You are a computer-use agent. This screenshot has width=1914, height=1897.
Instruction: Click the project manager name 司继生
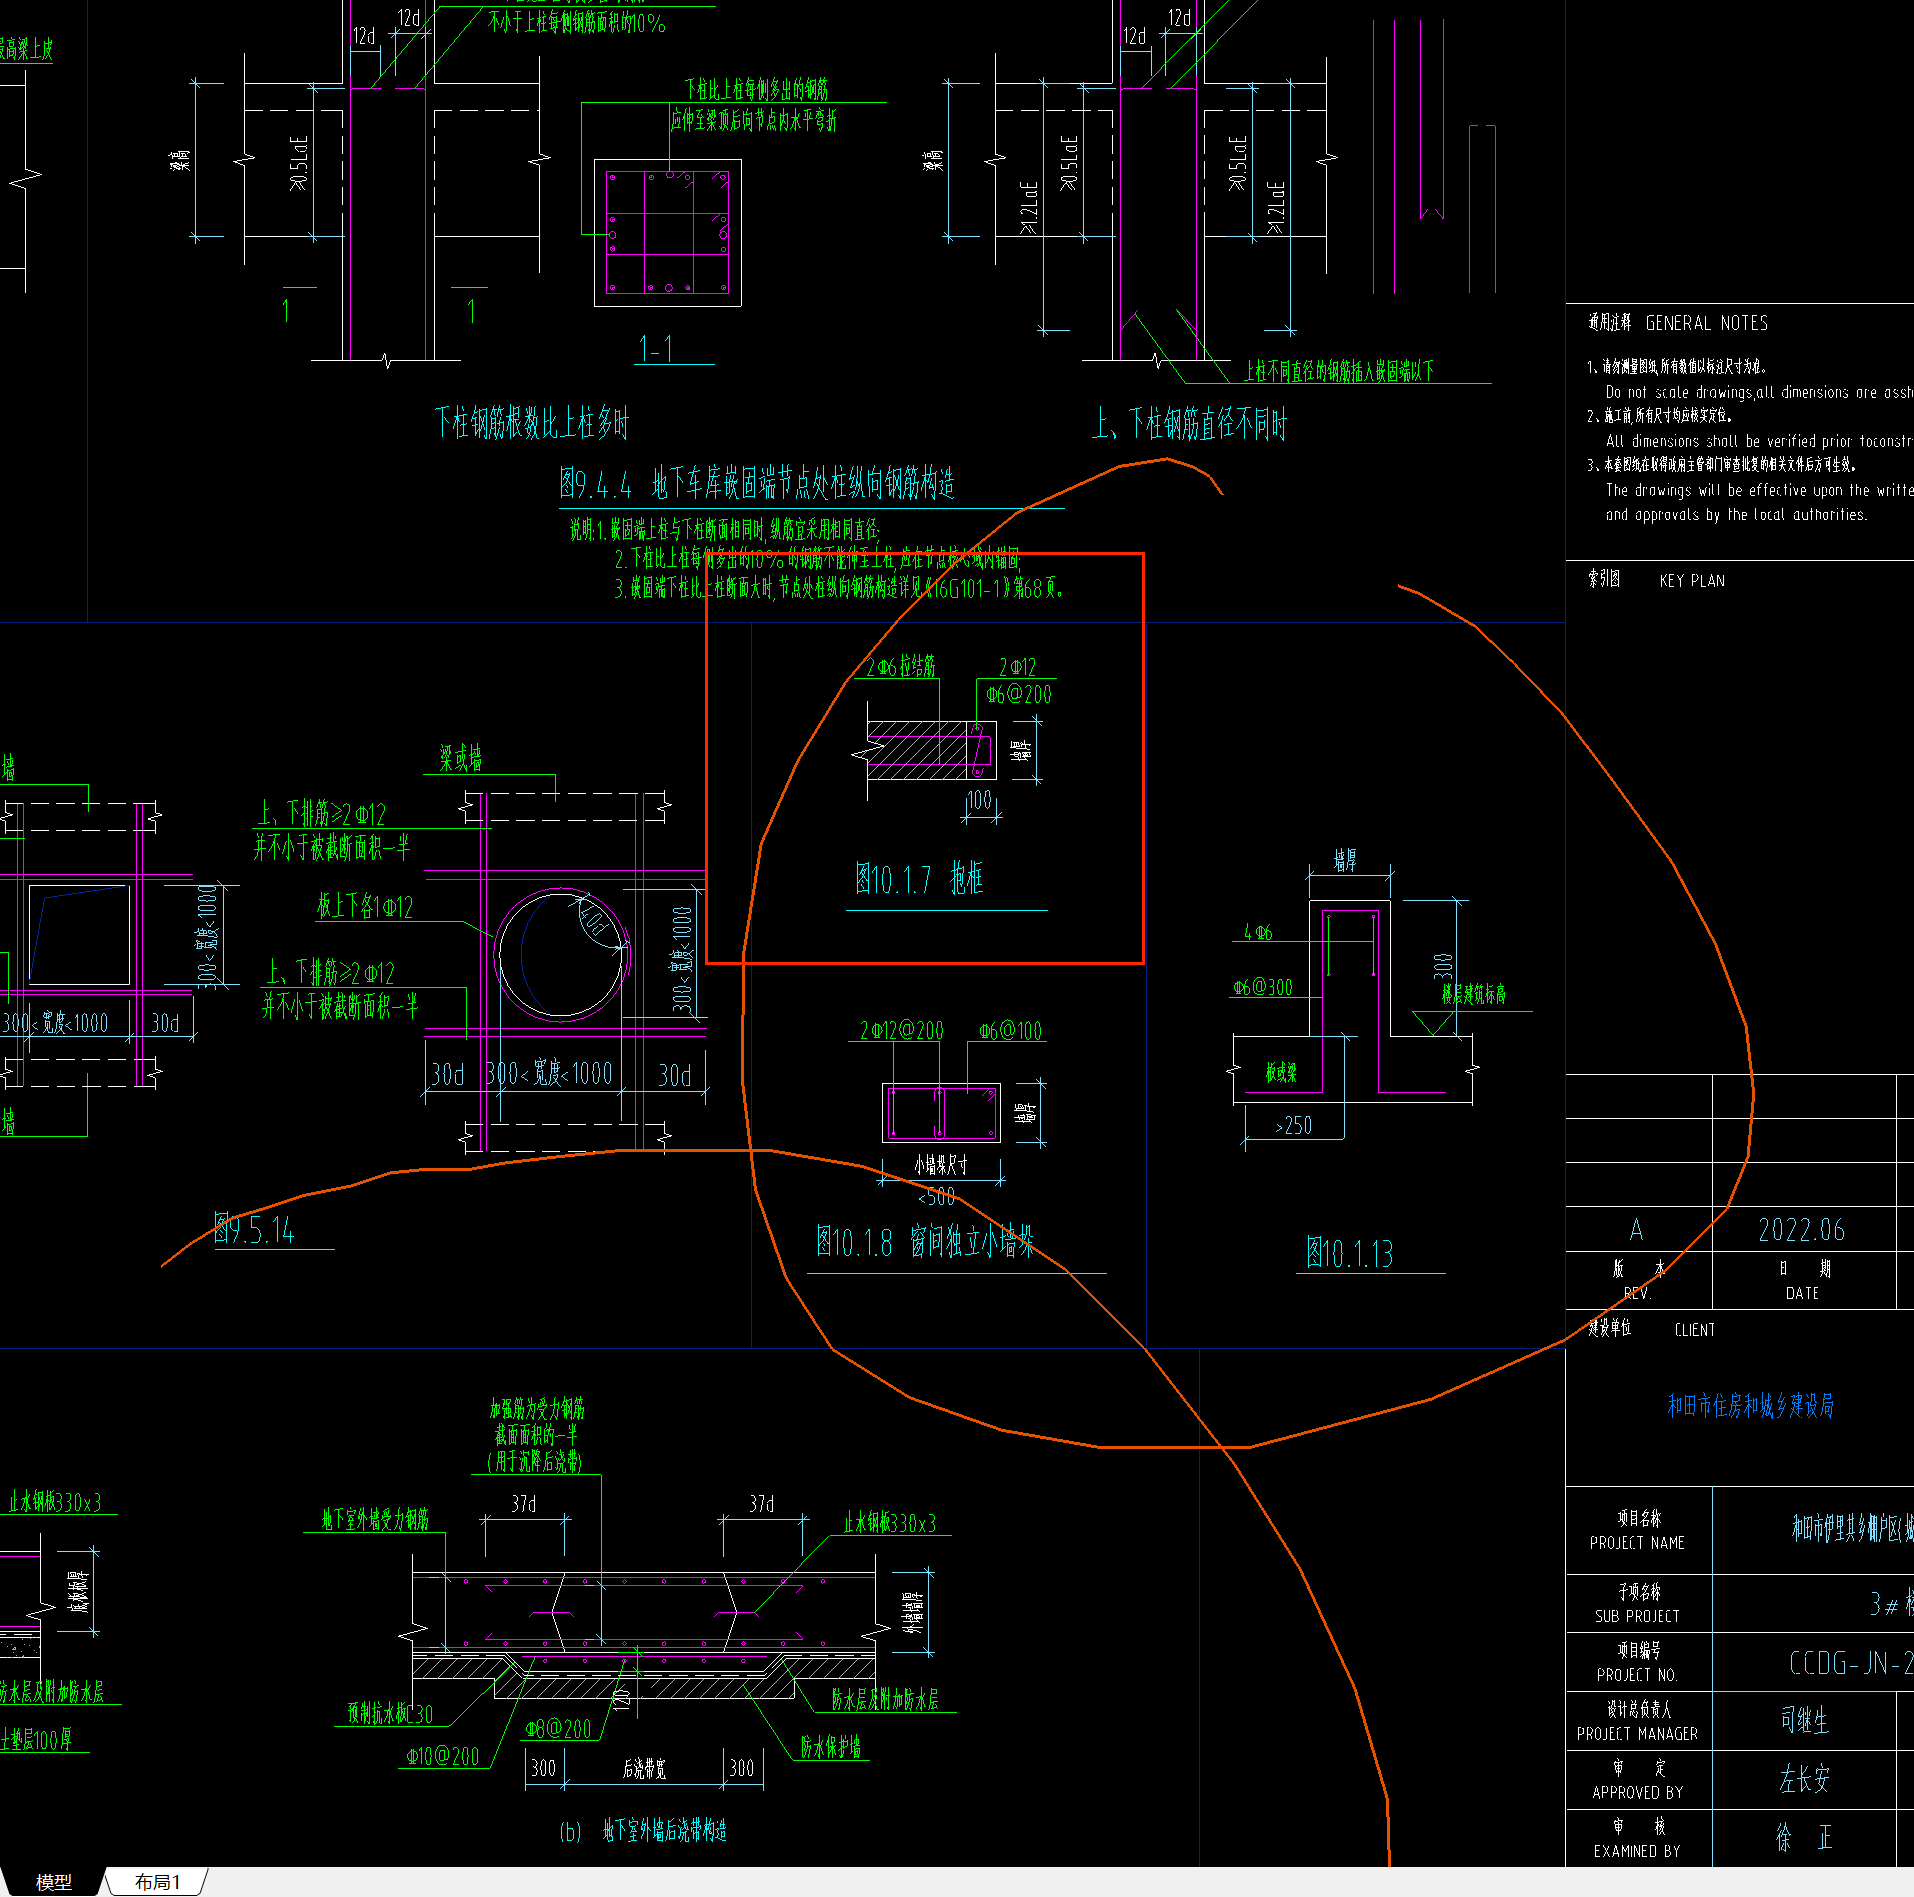(x=1804, y=1720)
